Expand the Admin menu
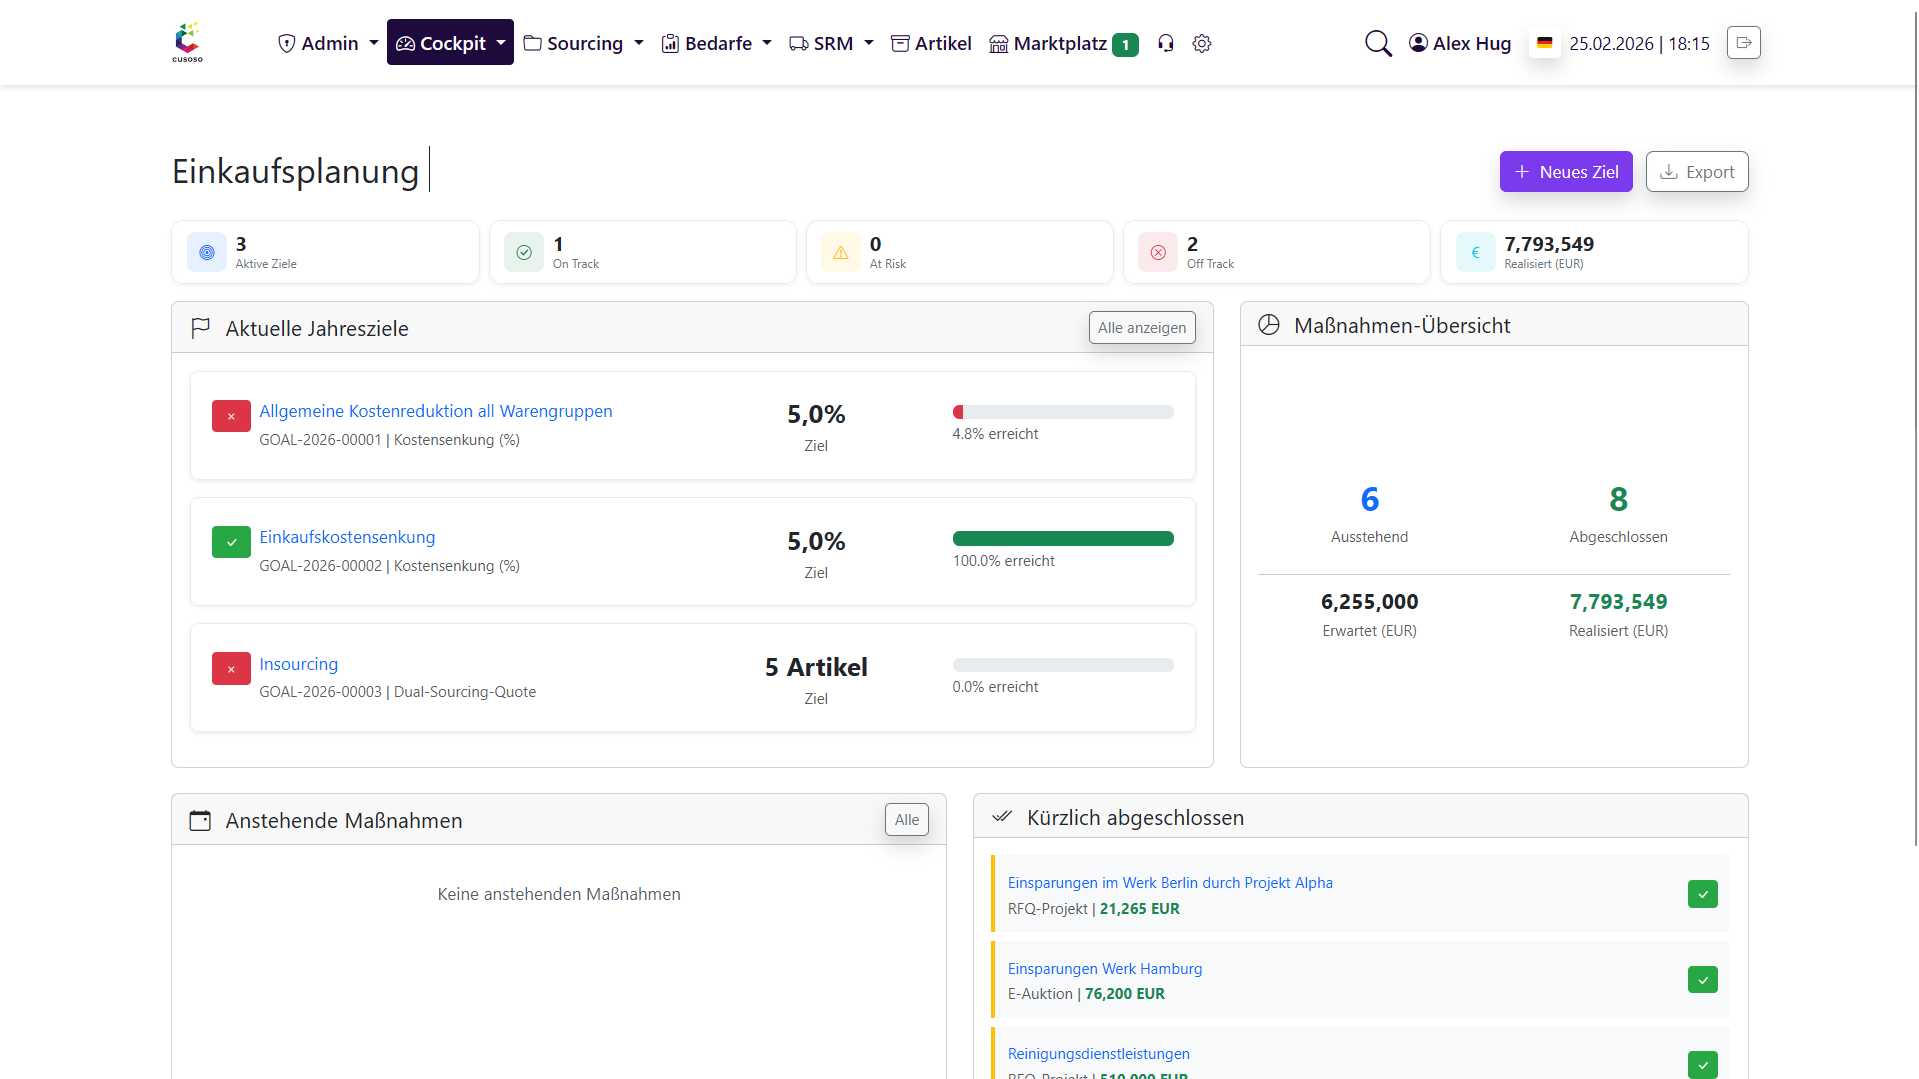Image resolution: width=1919 pixels, height=1079 pixels. [328, 43]
